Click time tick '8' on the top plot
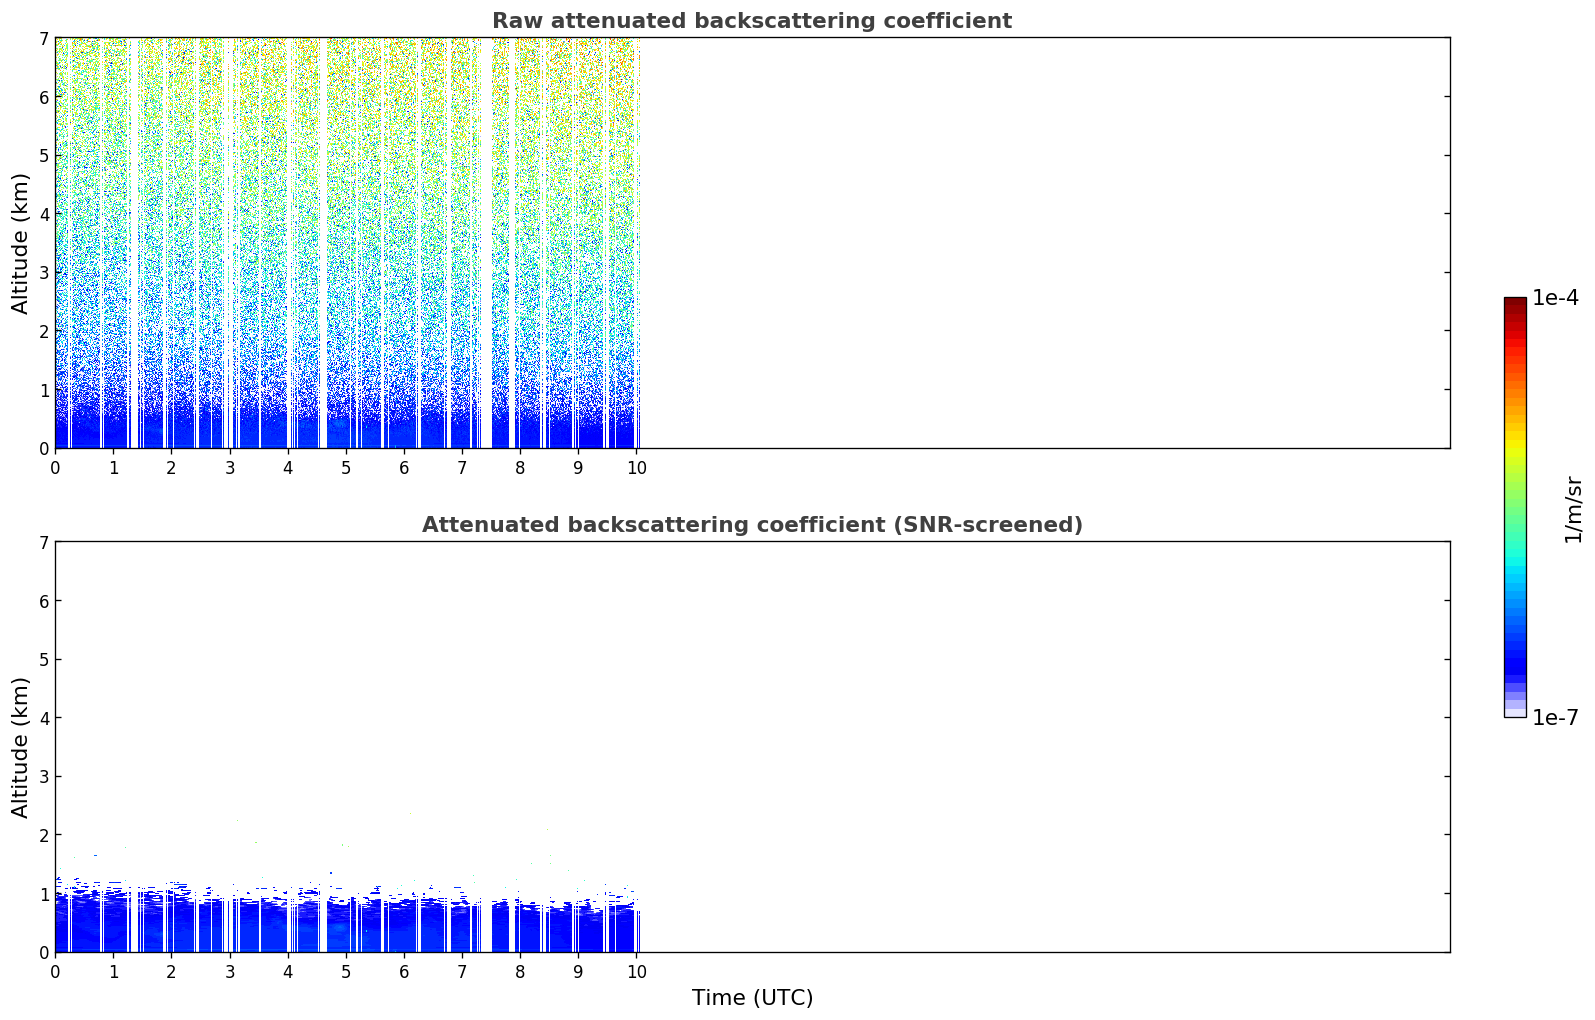Viewport: 1595px width, 1020px height. (x=520, y=468)
